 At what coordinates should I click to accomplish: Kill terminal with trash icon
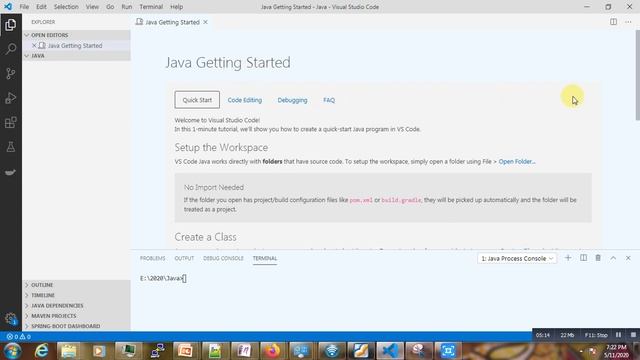(x=598, y=258)
